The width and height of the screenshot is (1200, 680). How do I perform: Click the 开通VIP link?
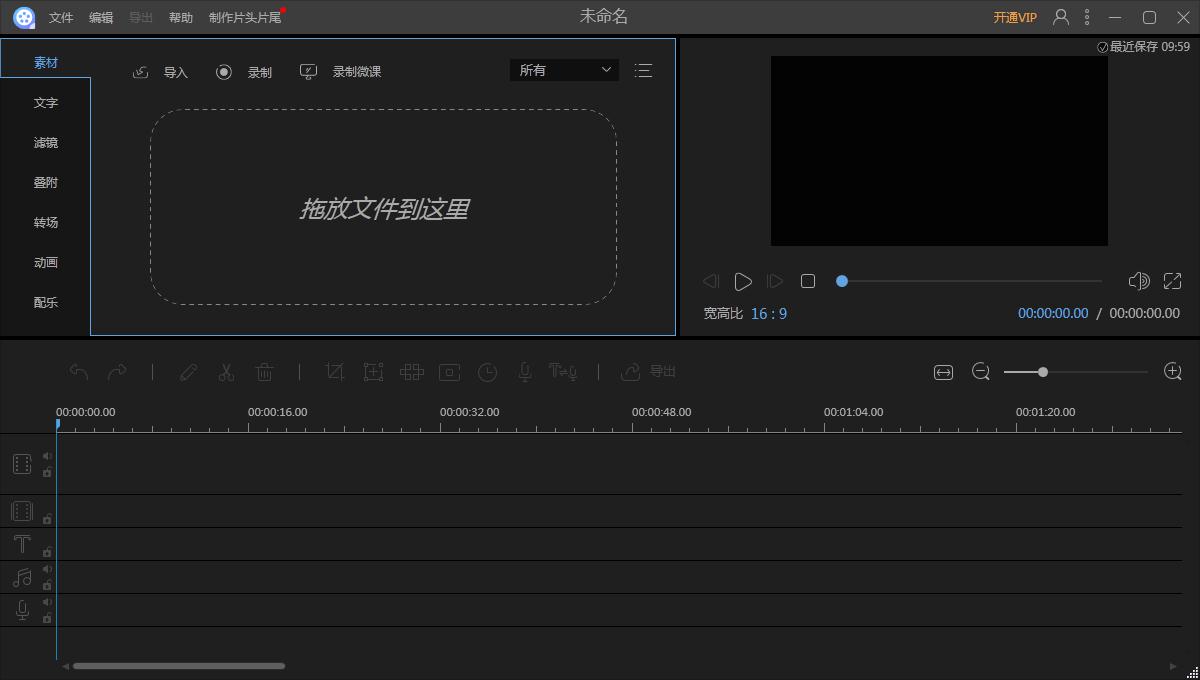(1012, 16)
